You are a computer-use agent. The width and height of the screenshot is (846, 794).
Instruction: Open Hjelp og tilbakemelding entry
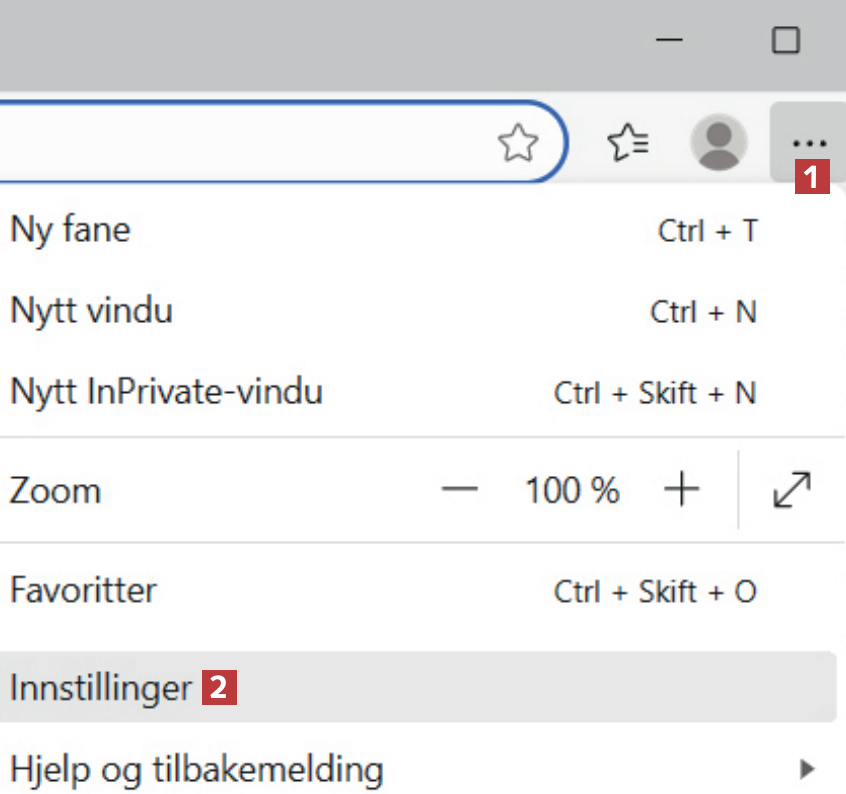(x=196, y=769)
